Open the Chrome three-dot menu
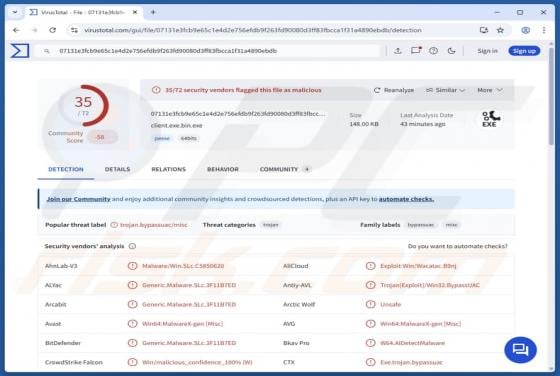 click(x=544, y=30)
